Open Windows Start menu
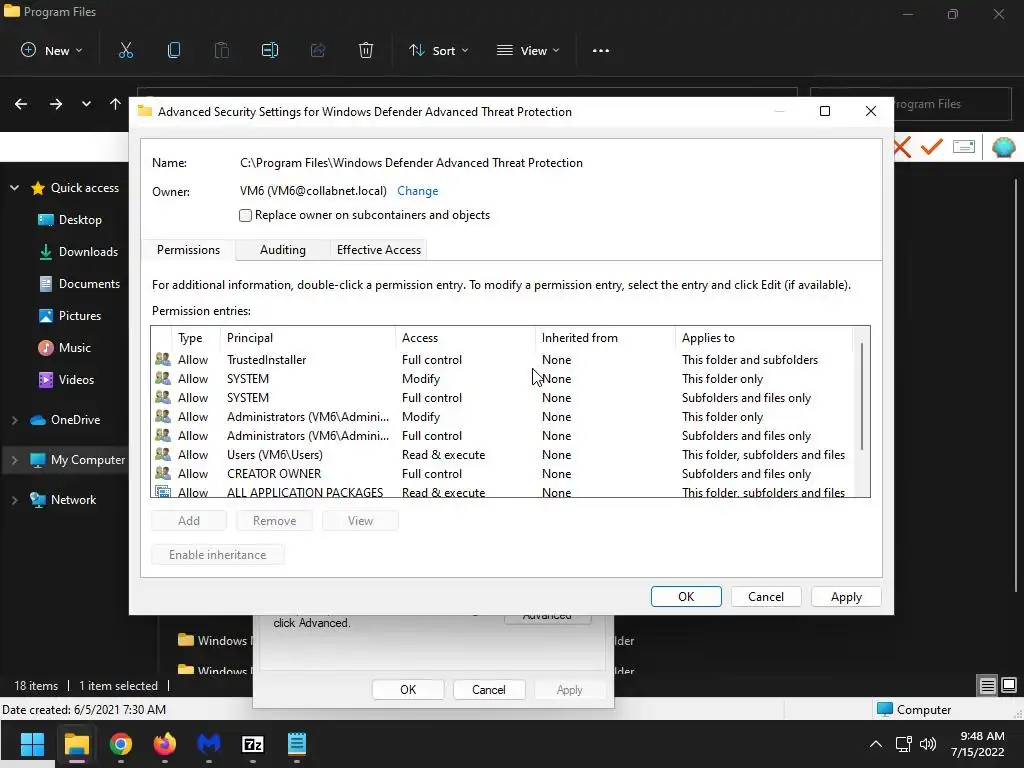1024x768 pixels. point(32,744)
